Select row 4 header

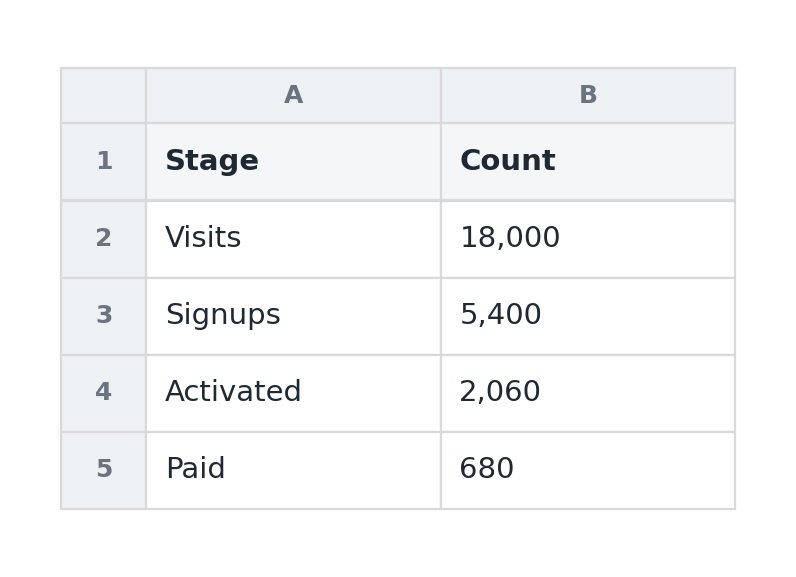click(104, 394)
